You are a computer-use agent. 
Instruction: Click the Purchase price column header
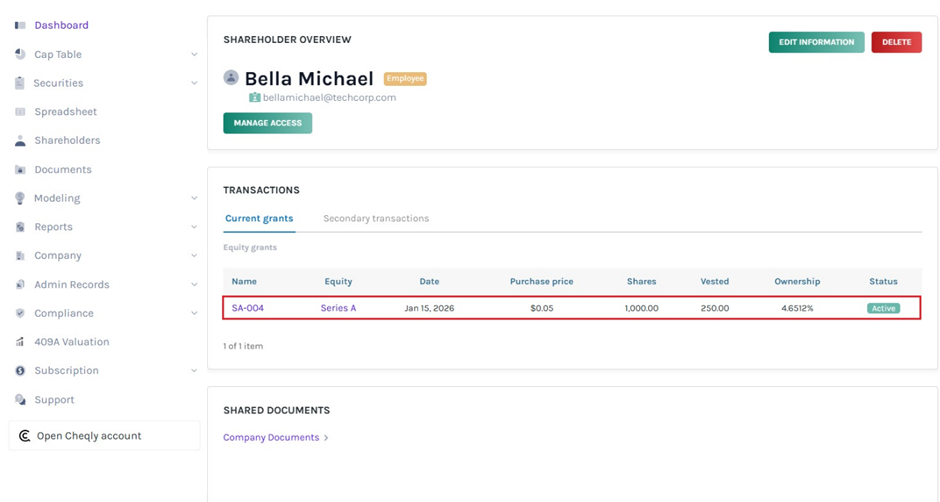click(x=541, y=281)
